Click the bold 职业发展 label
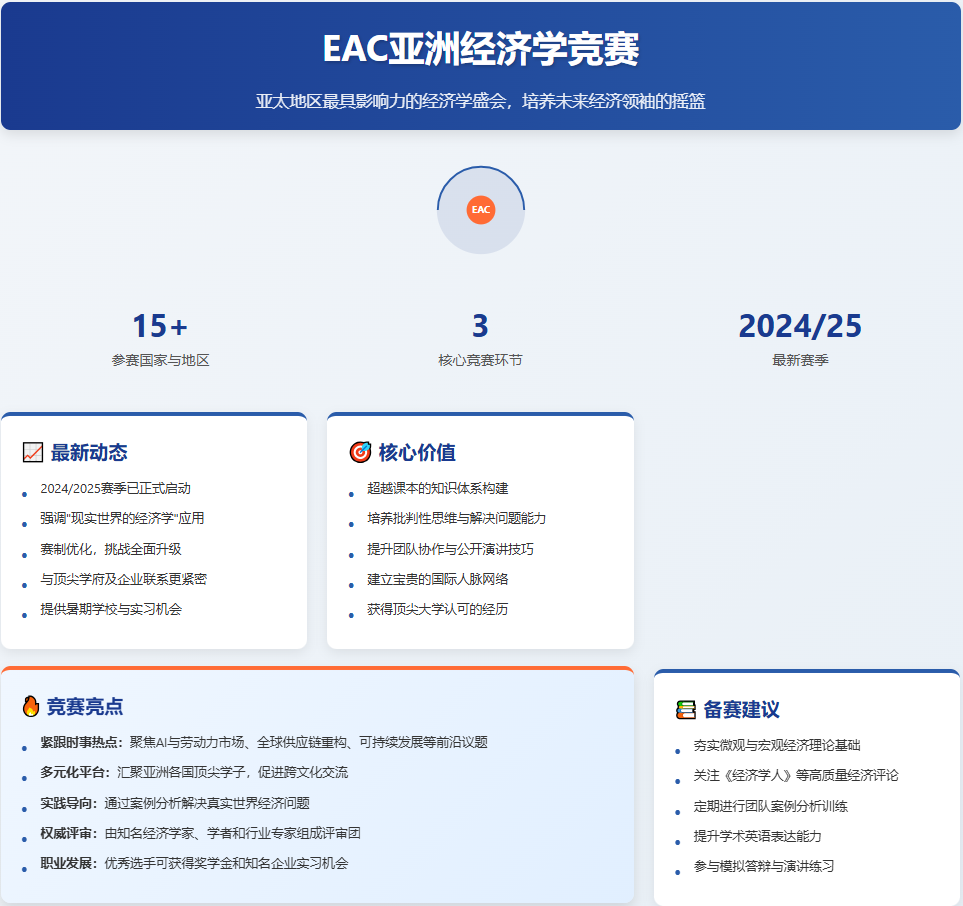The height and width of the screenshot is (906, 963). tap(69, 863)
